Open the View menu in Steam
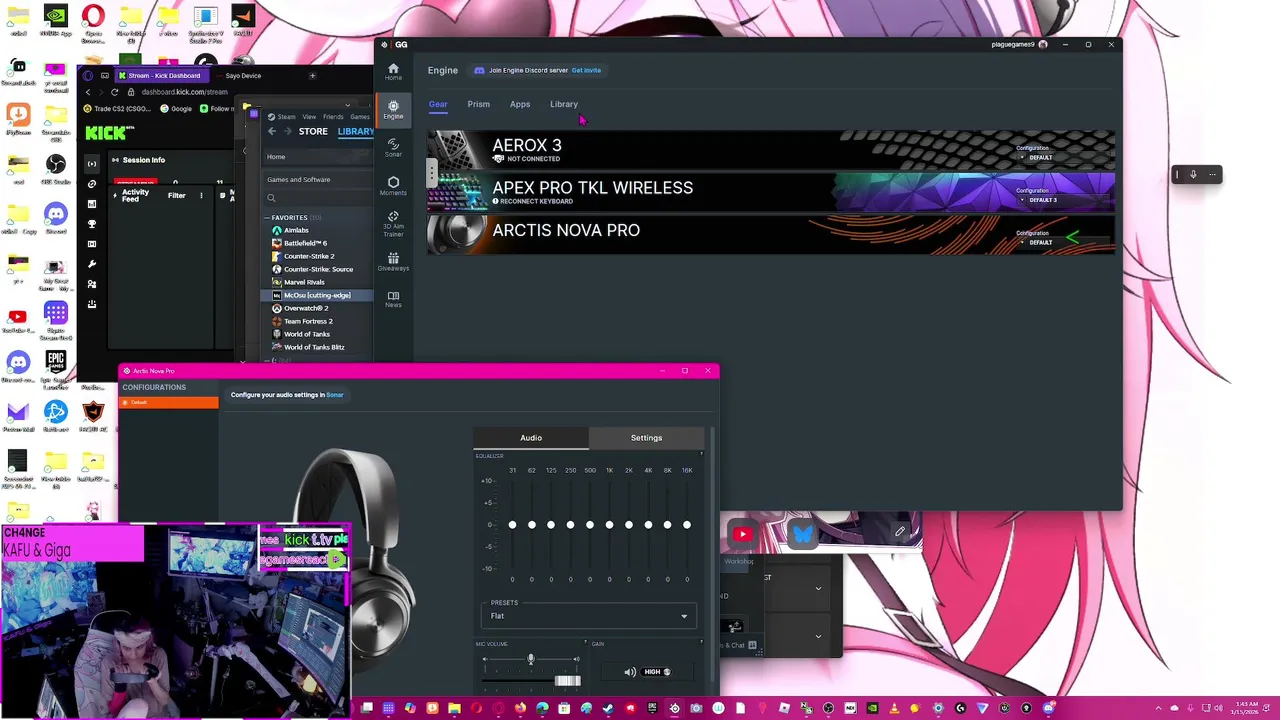Viewport: 1280px width, 720px height. 309,117
